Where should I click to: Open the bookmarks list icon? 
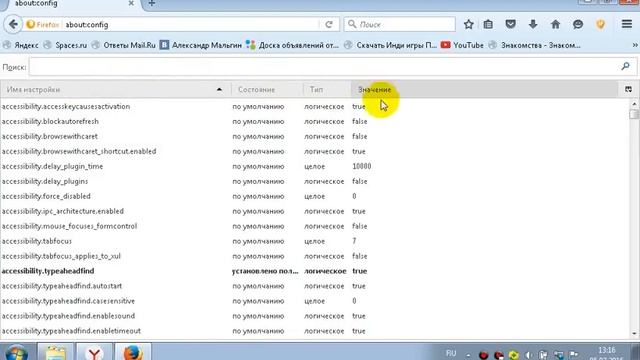point(488,24)
